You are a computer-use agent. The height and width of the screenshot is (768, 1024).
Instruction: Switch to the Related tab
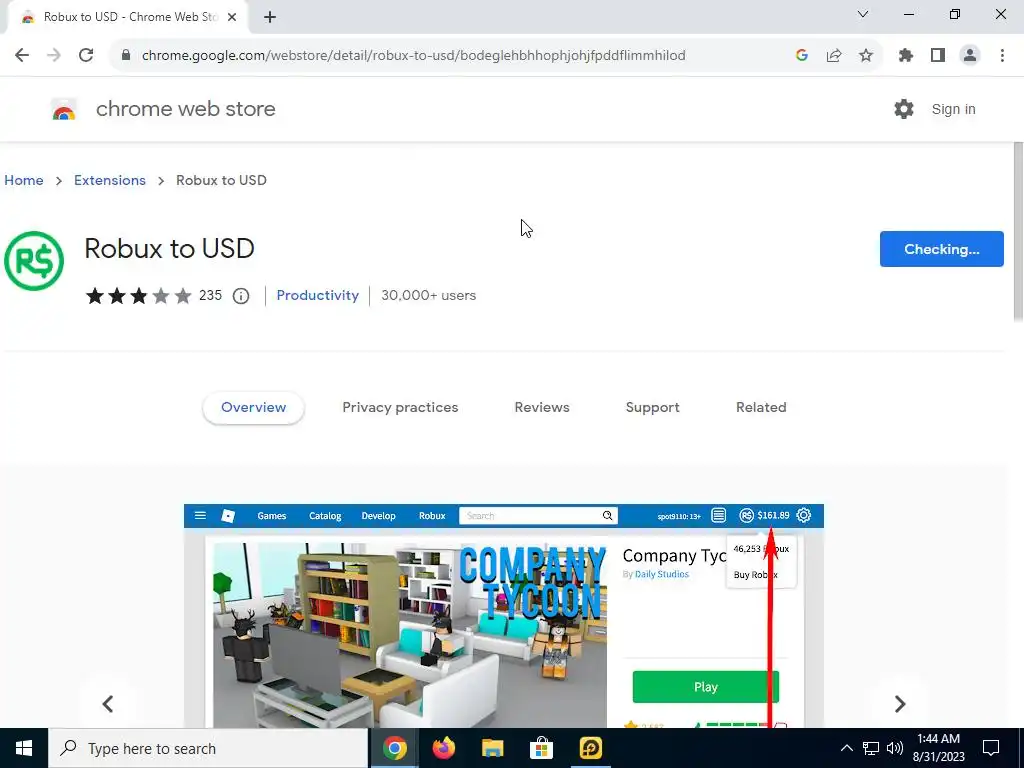click(761, 408)
